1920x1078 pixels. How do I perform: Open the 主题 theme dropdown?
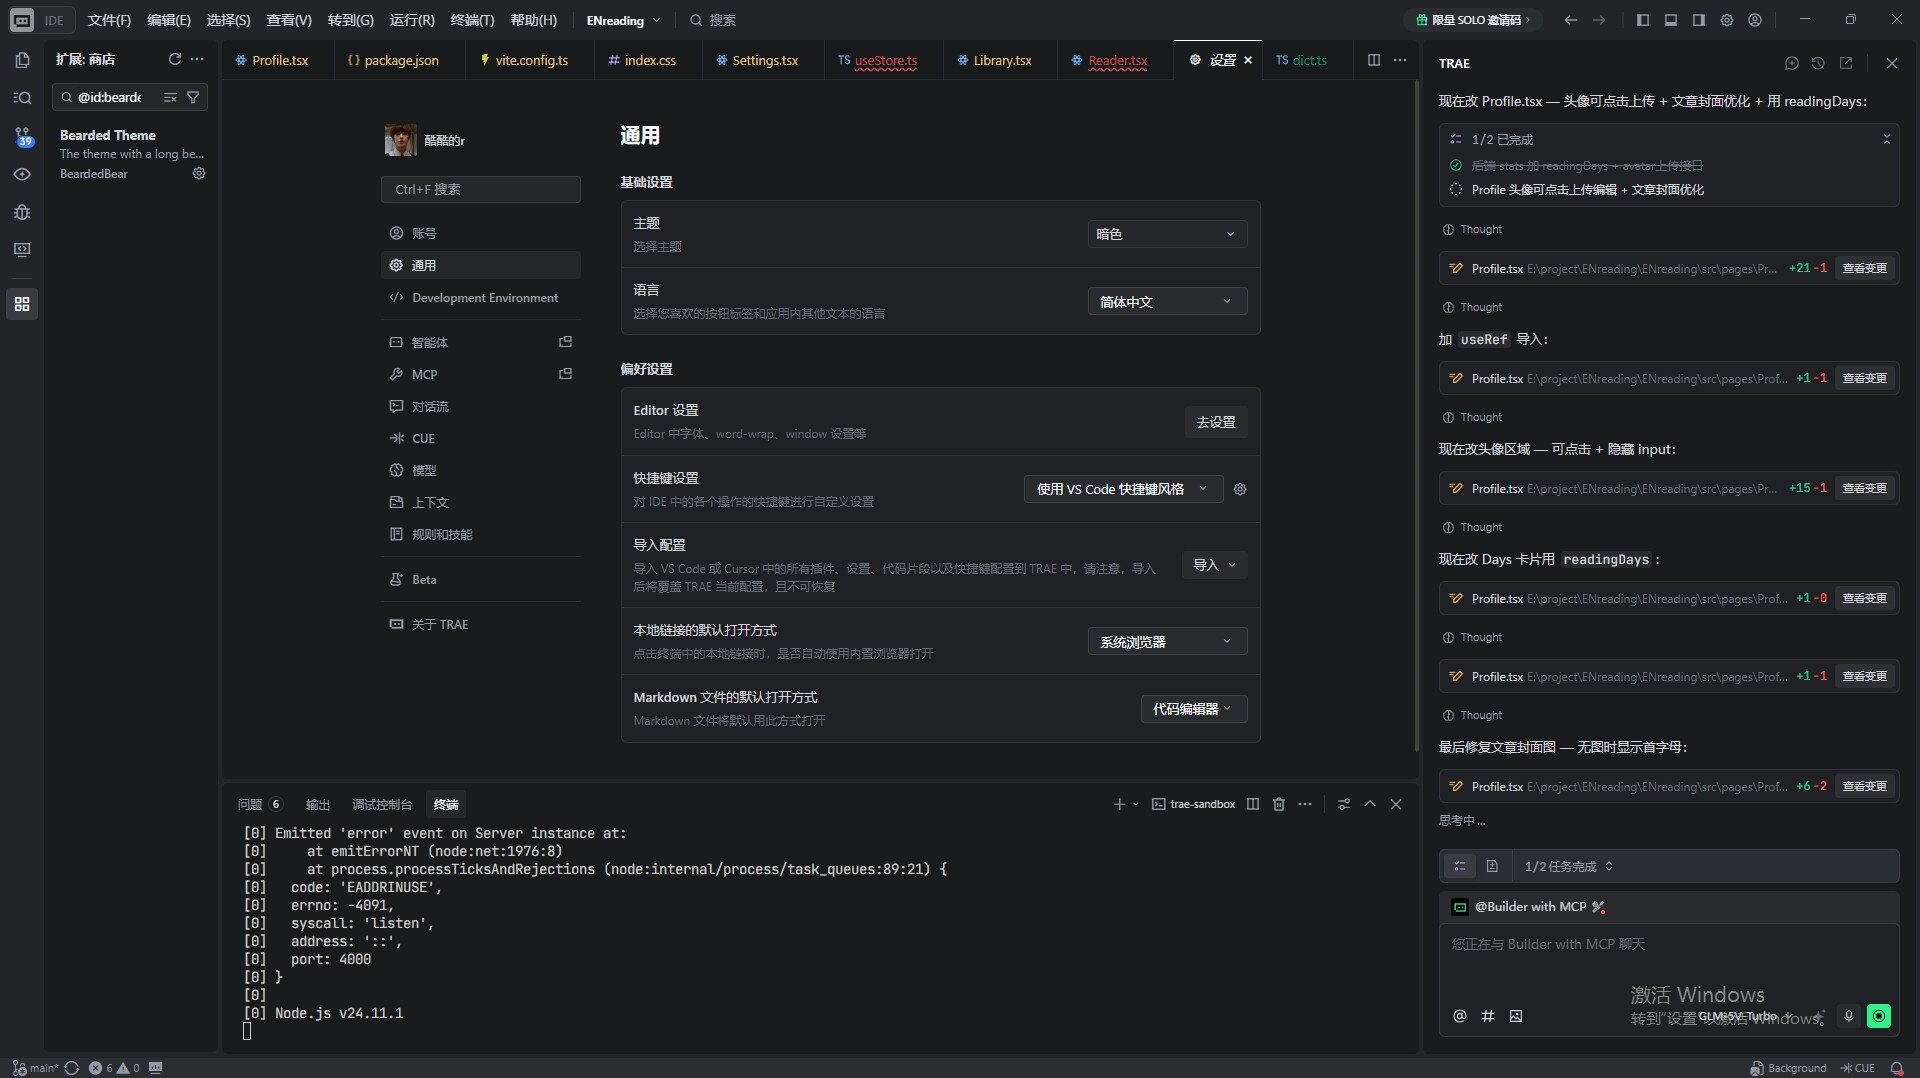click(1166, 234)
